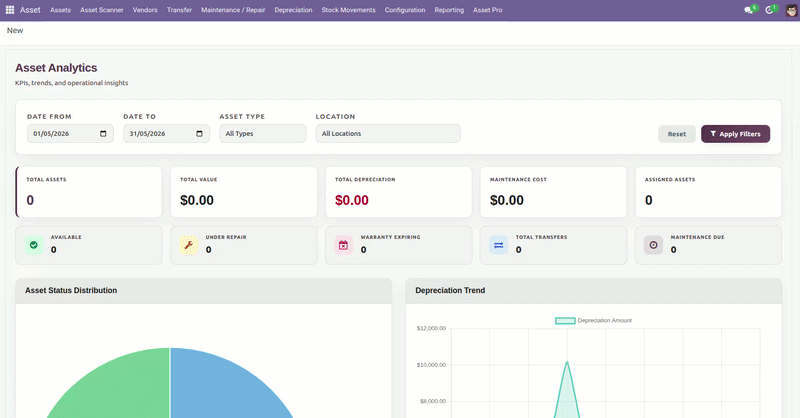Click the blue slice of status pie
800x418 pixels.
(x=224, y=388)
